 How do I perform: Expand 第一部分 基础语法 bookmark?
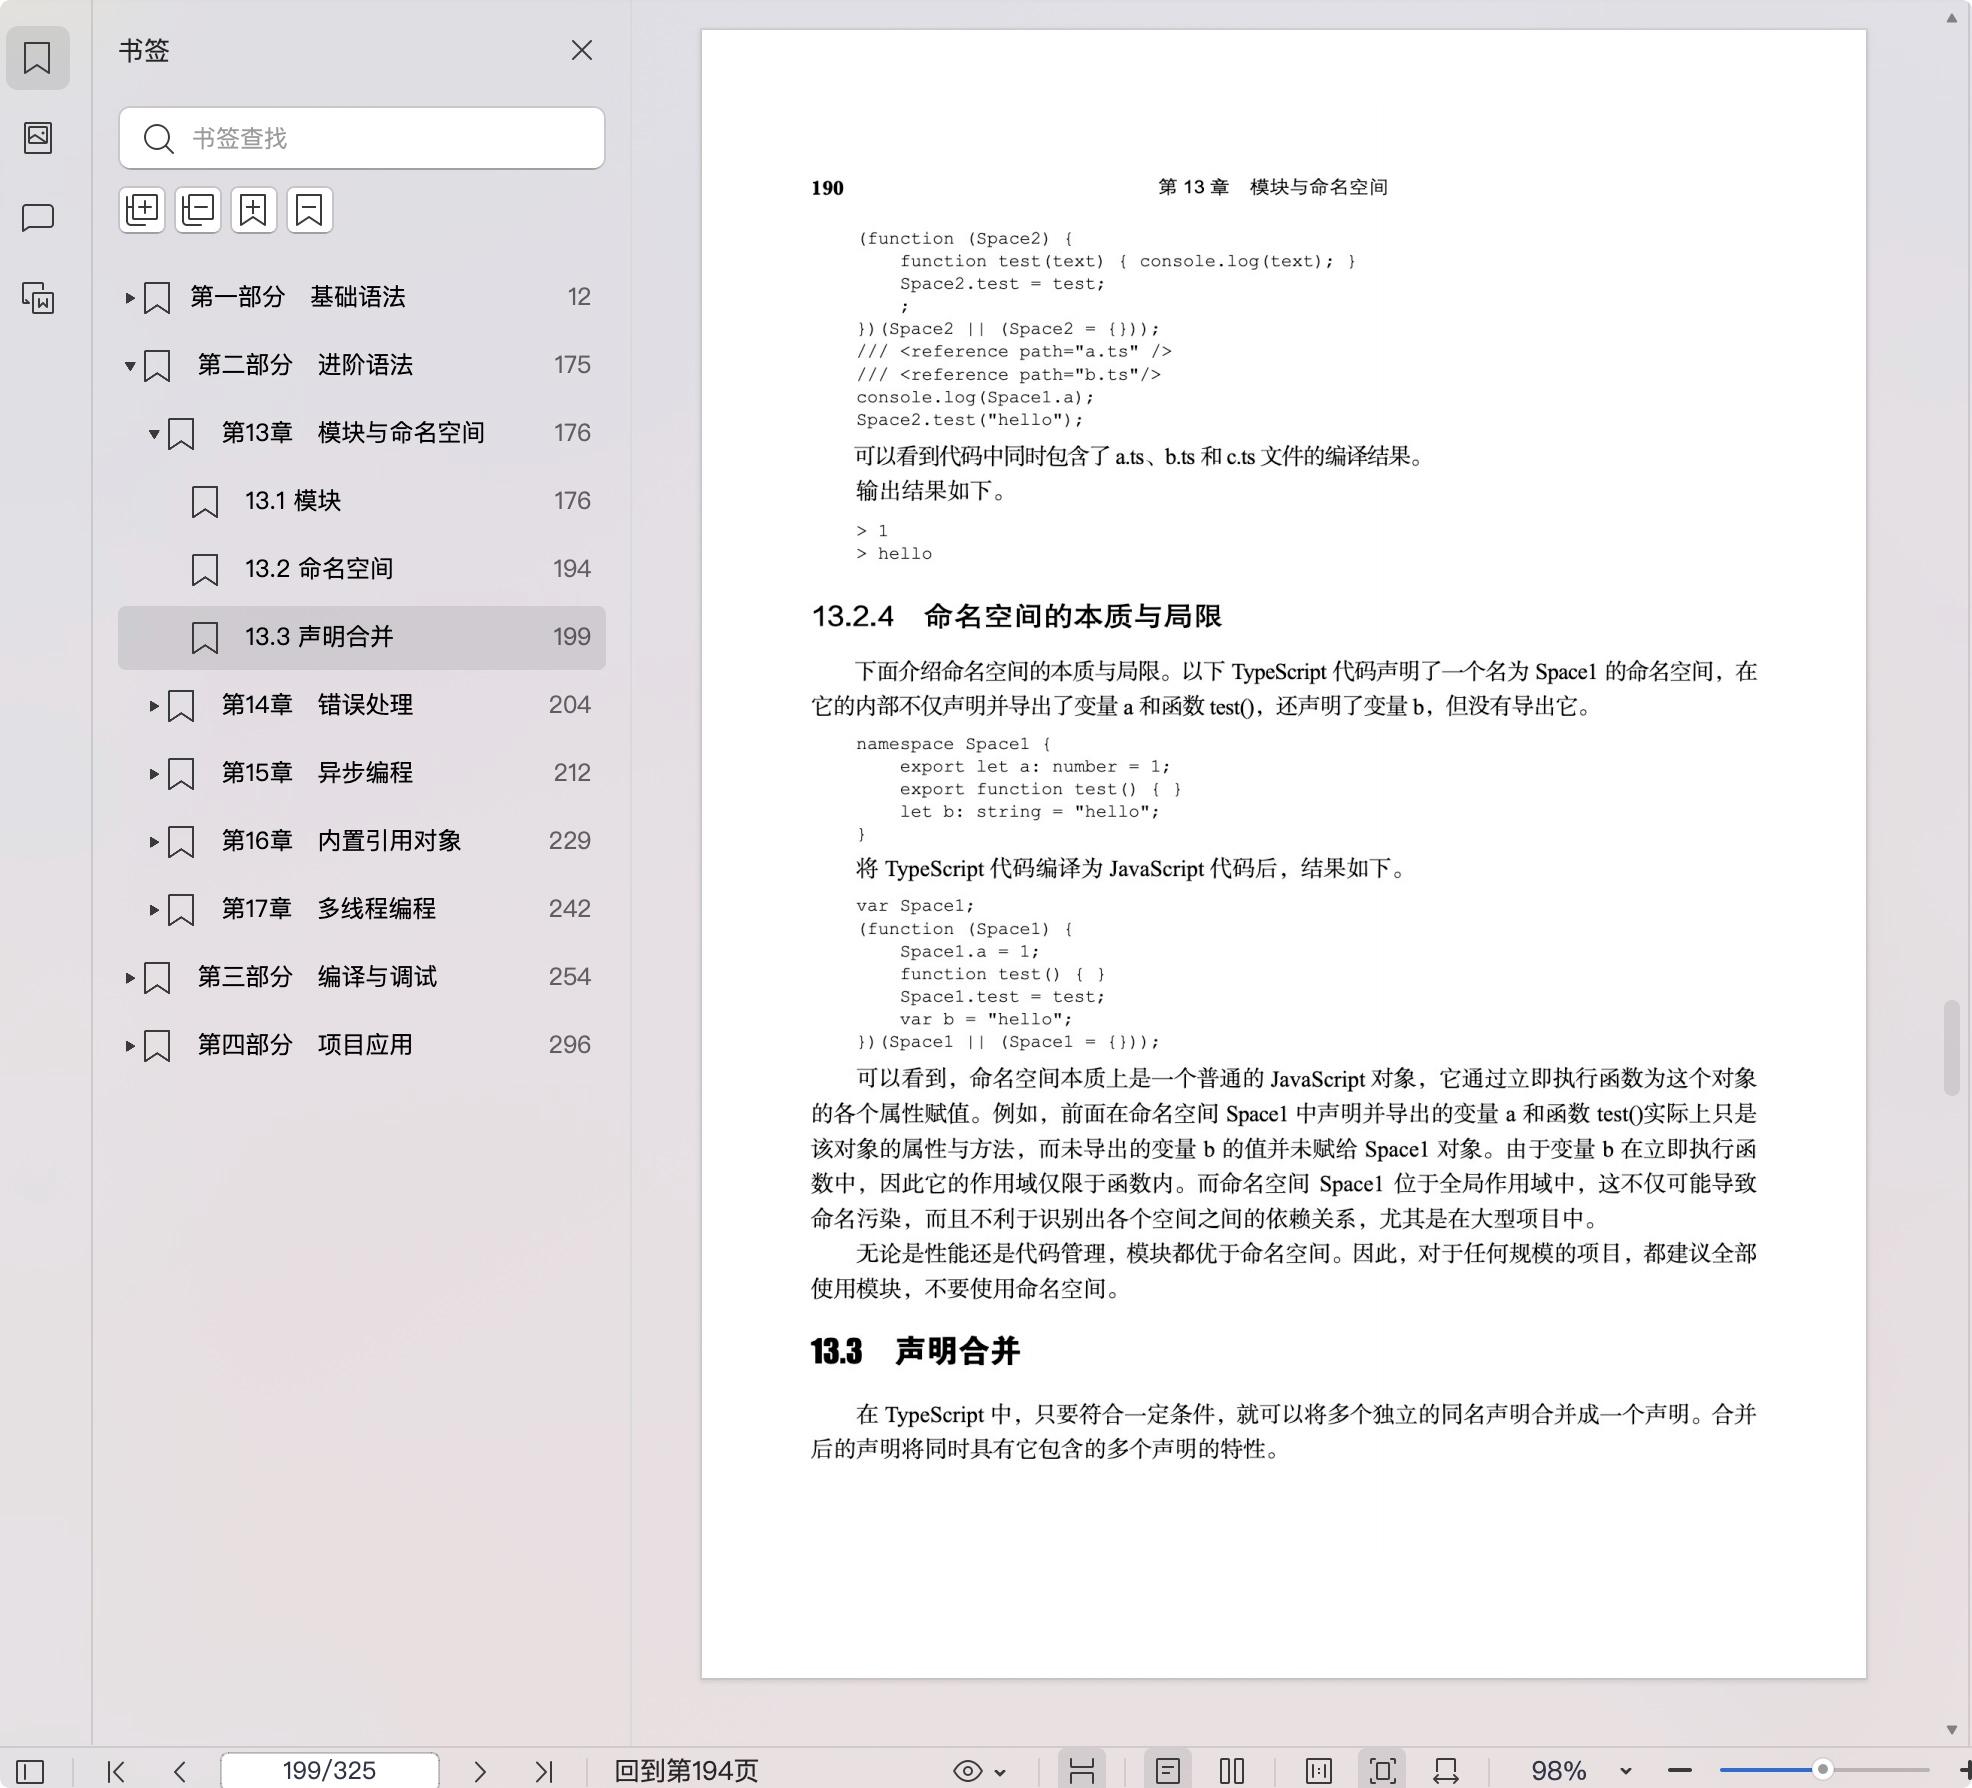click(x=130, y=297)
